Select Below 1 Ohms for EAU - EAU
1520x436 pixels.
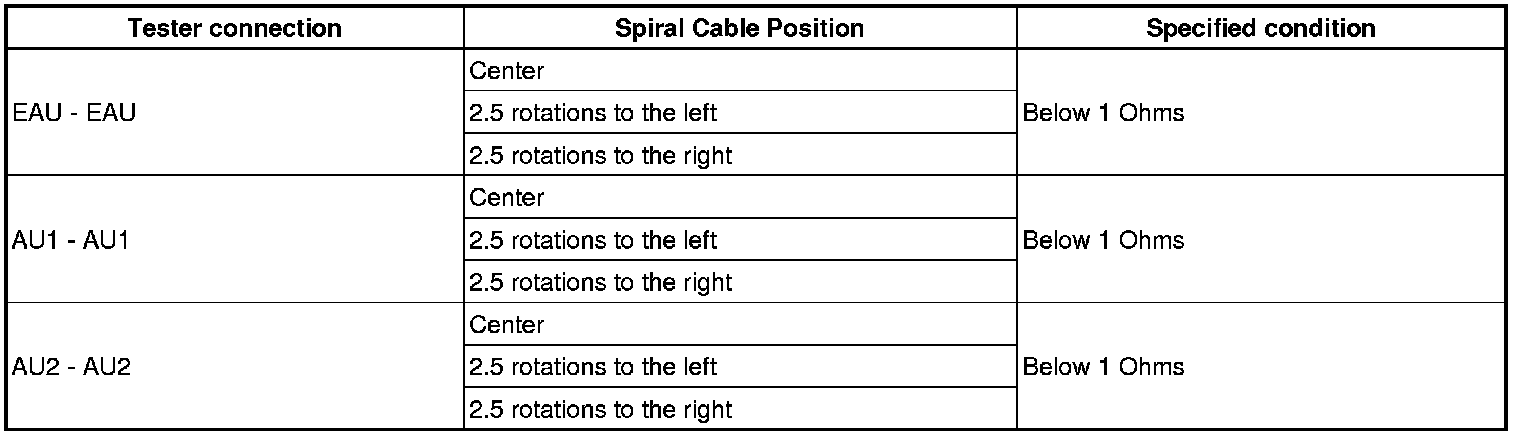1103,113
